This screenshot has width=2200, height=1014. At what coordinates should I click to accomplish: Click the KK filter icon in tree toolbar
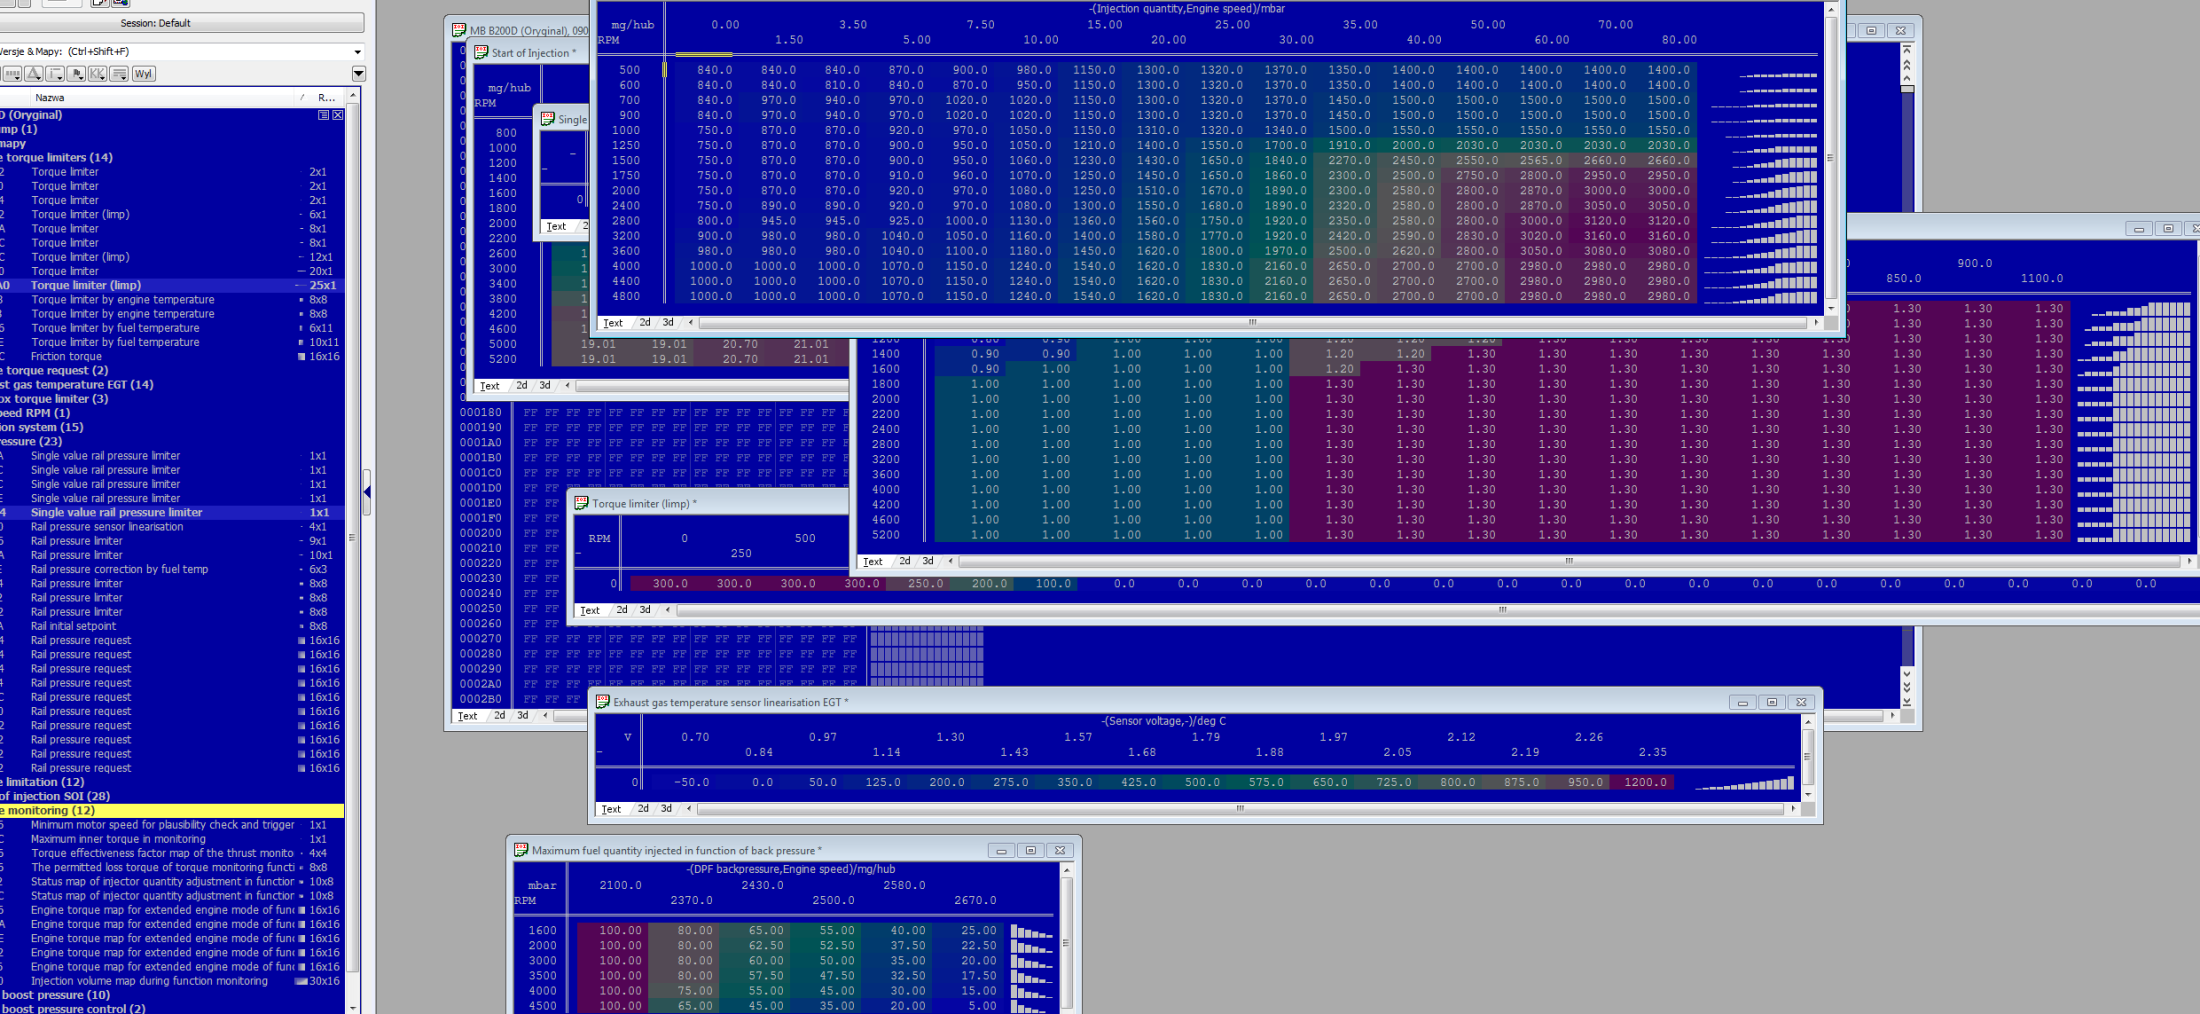coord(97,74)
